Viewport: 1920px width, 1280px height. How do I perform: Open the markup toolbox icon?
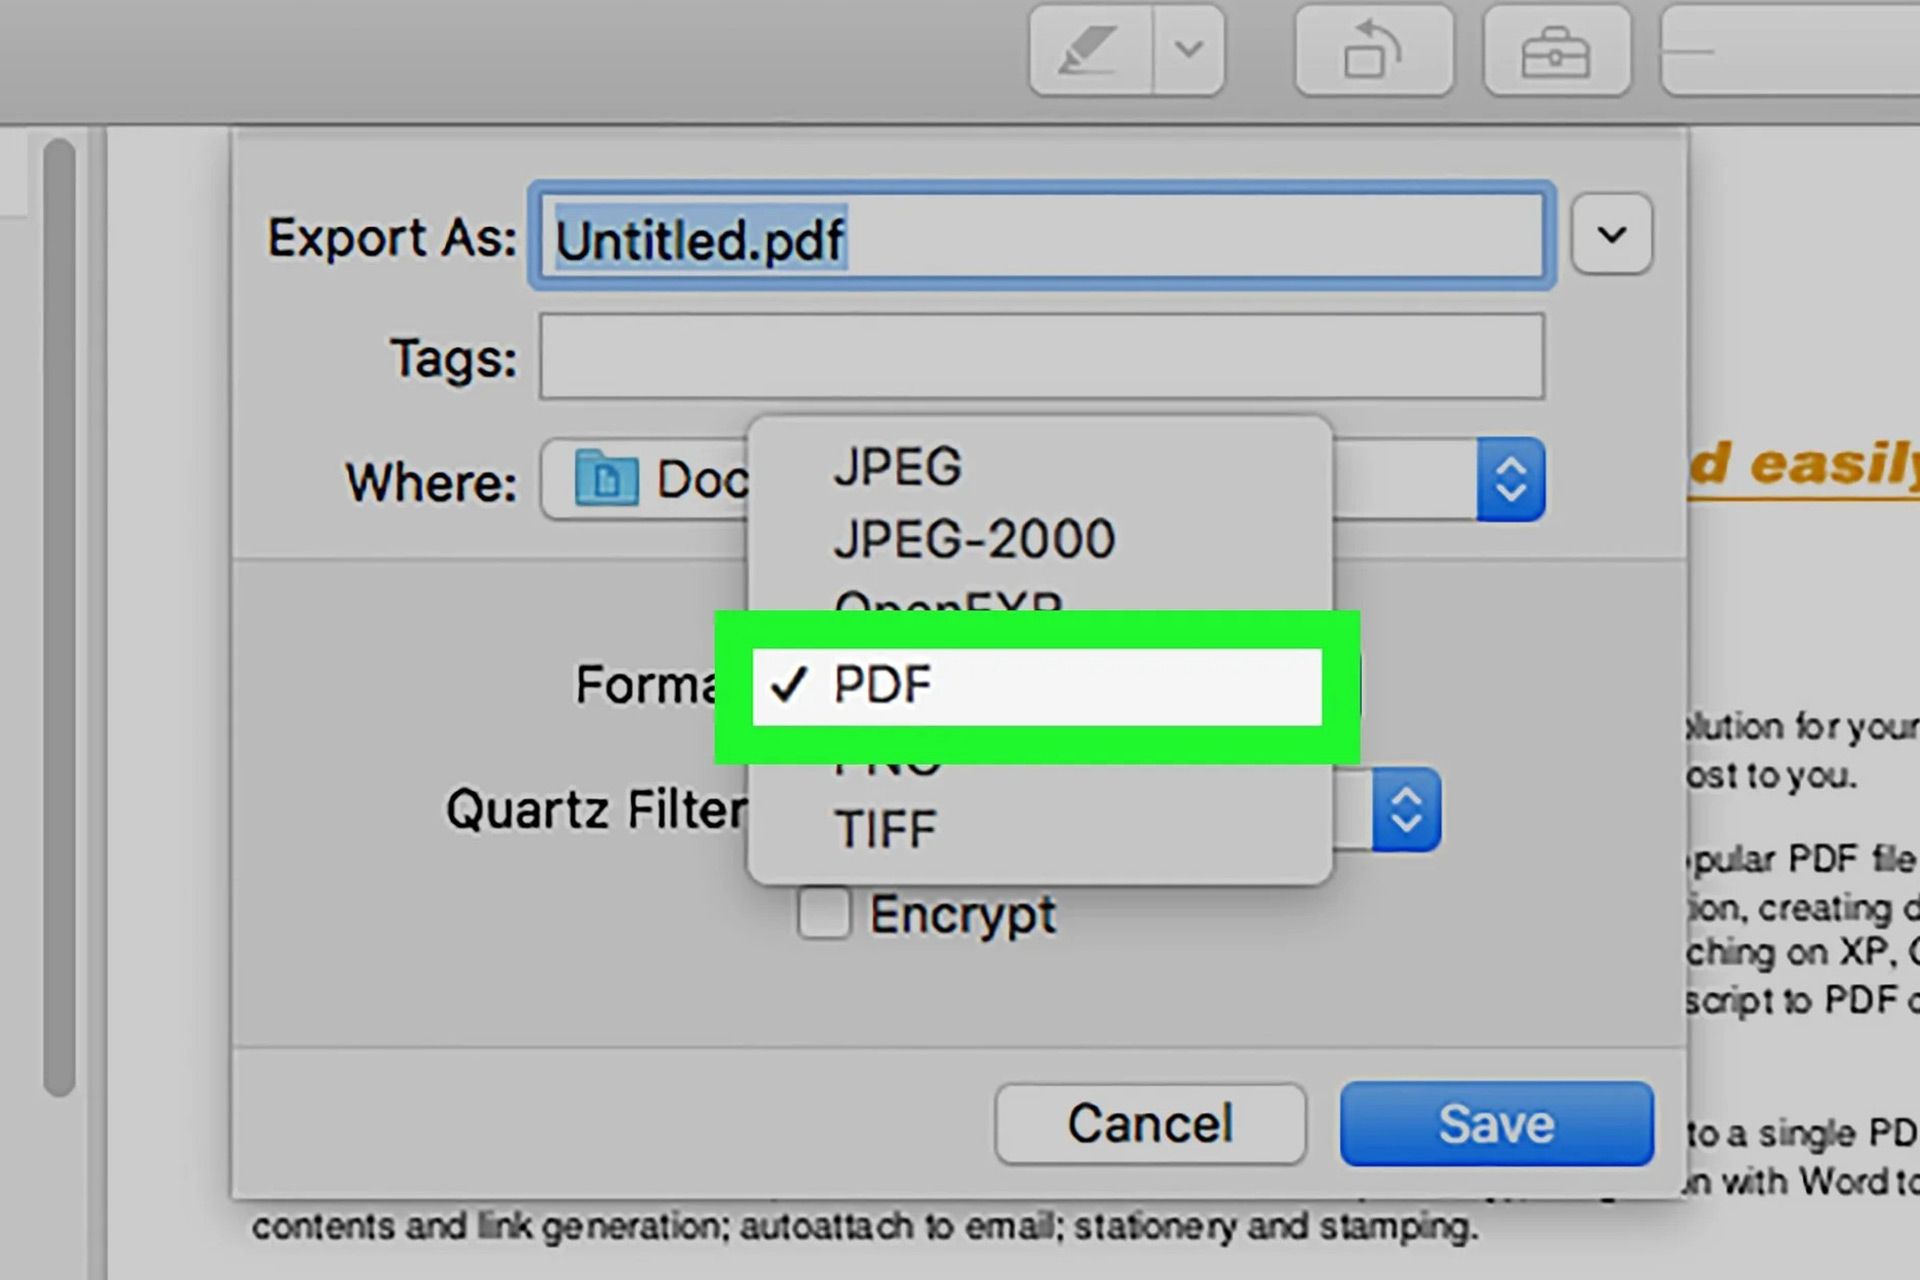pos(1556,50)
